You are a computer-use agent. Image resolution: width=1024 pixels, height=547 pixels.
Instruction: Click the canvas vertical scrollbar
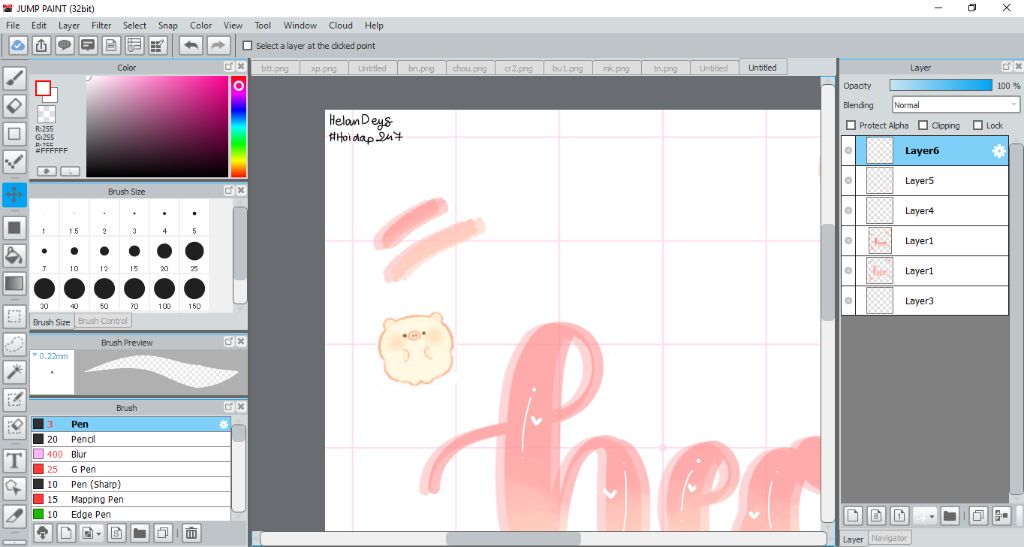click(x=827, y=272)
